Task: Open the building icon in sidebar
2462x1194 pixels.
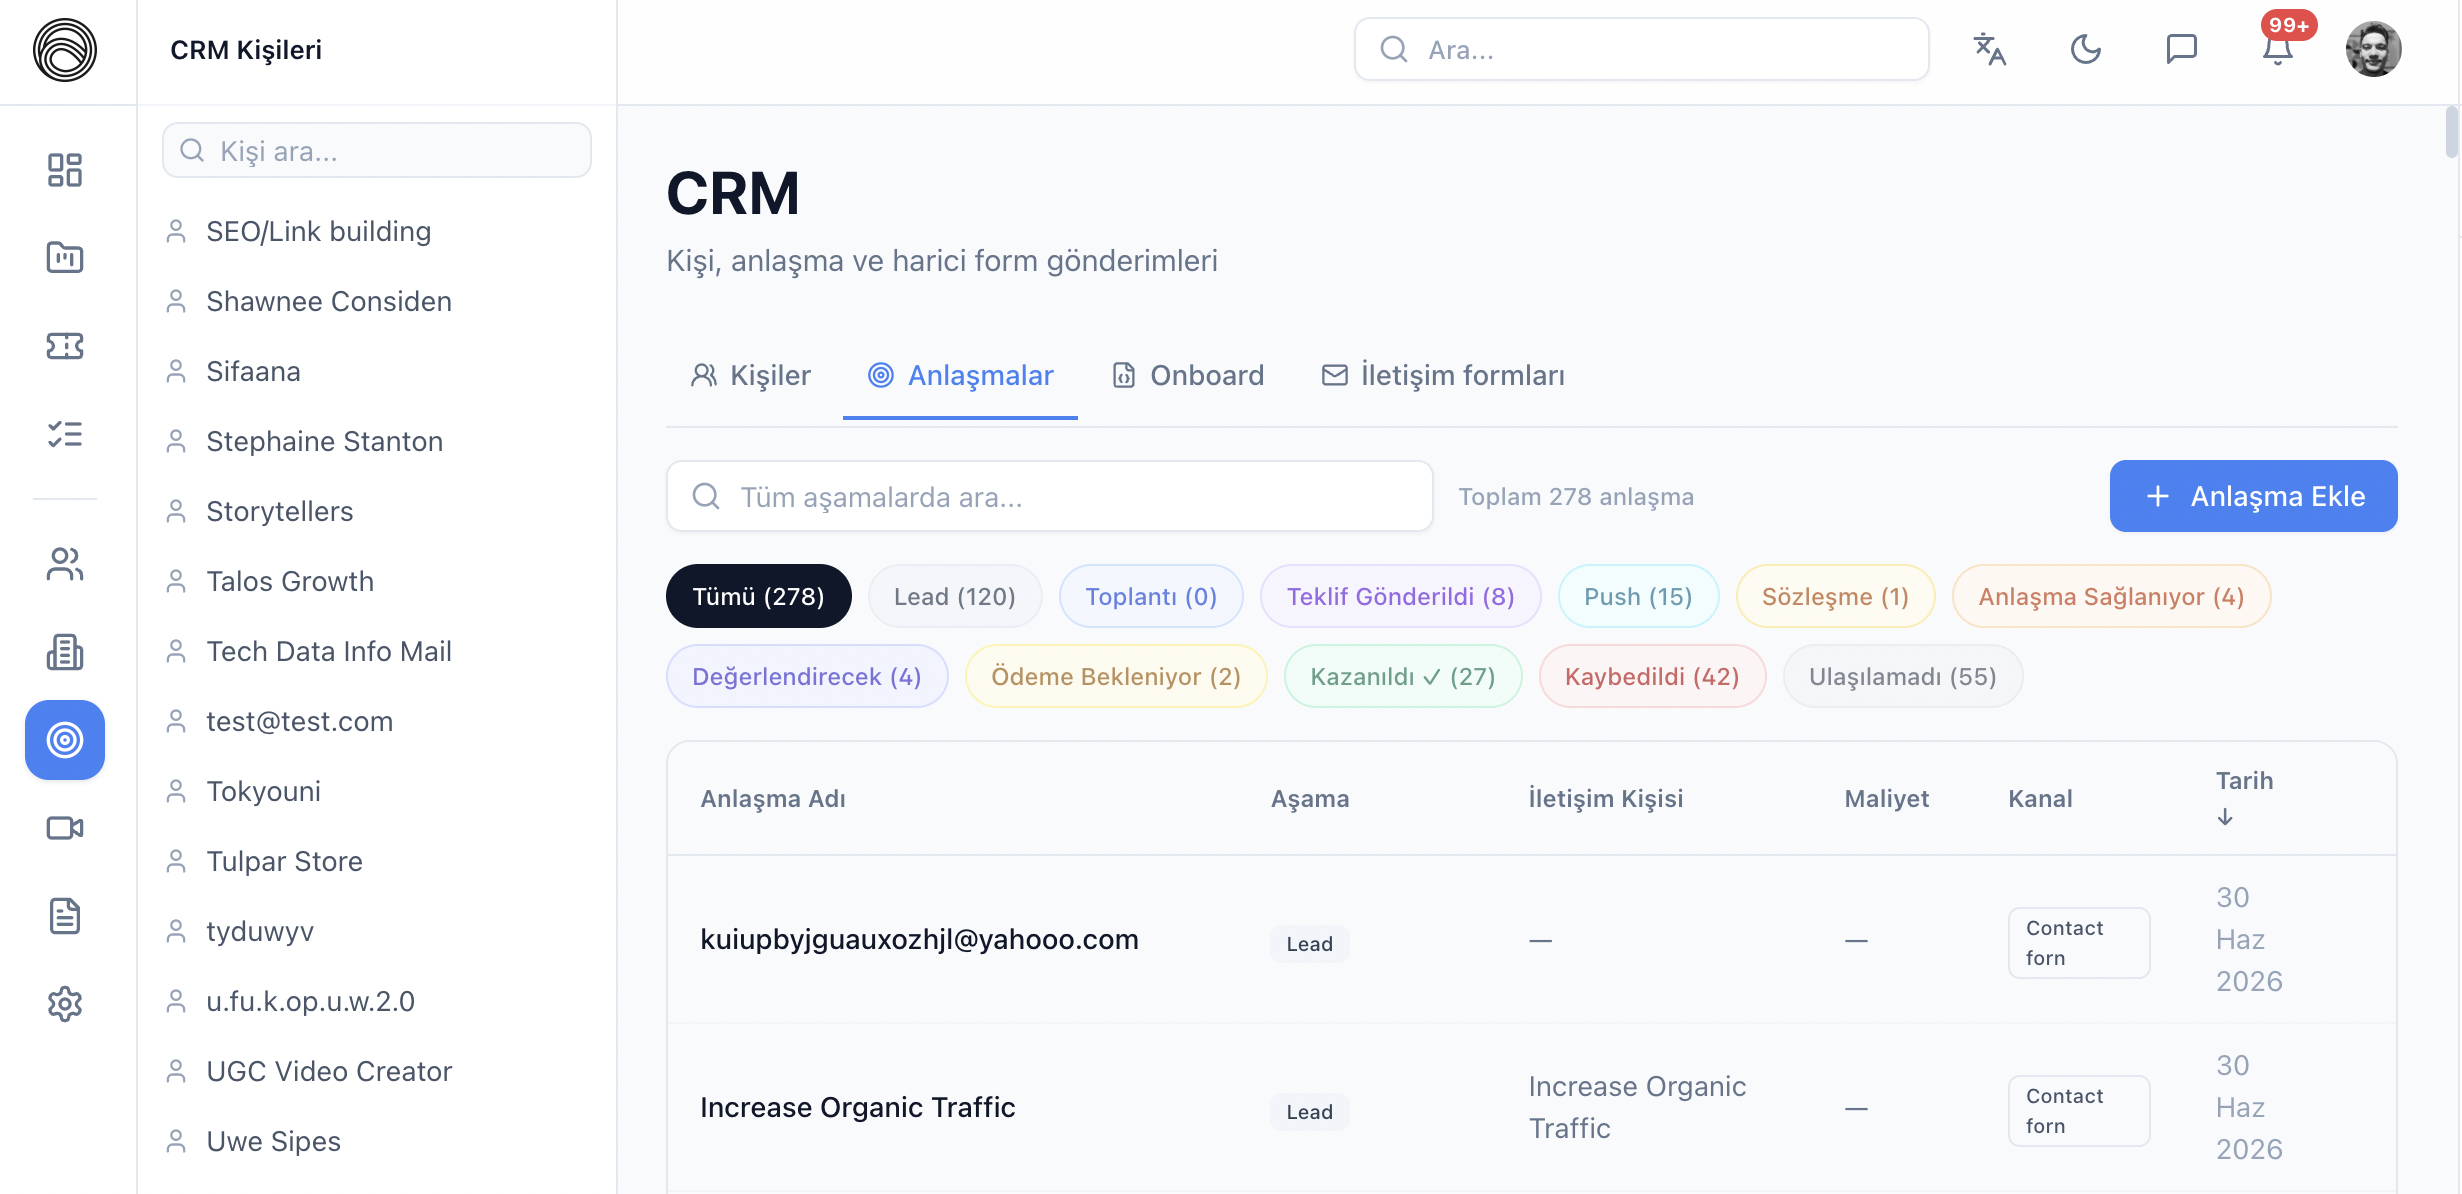Action: click(x=65, y=652)
